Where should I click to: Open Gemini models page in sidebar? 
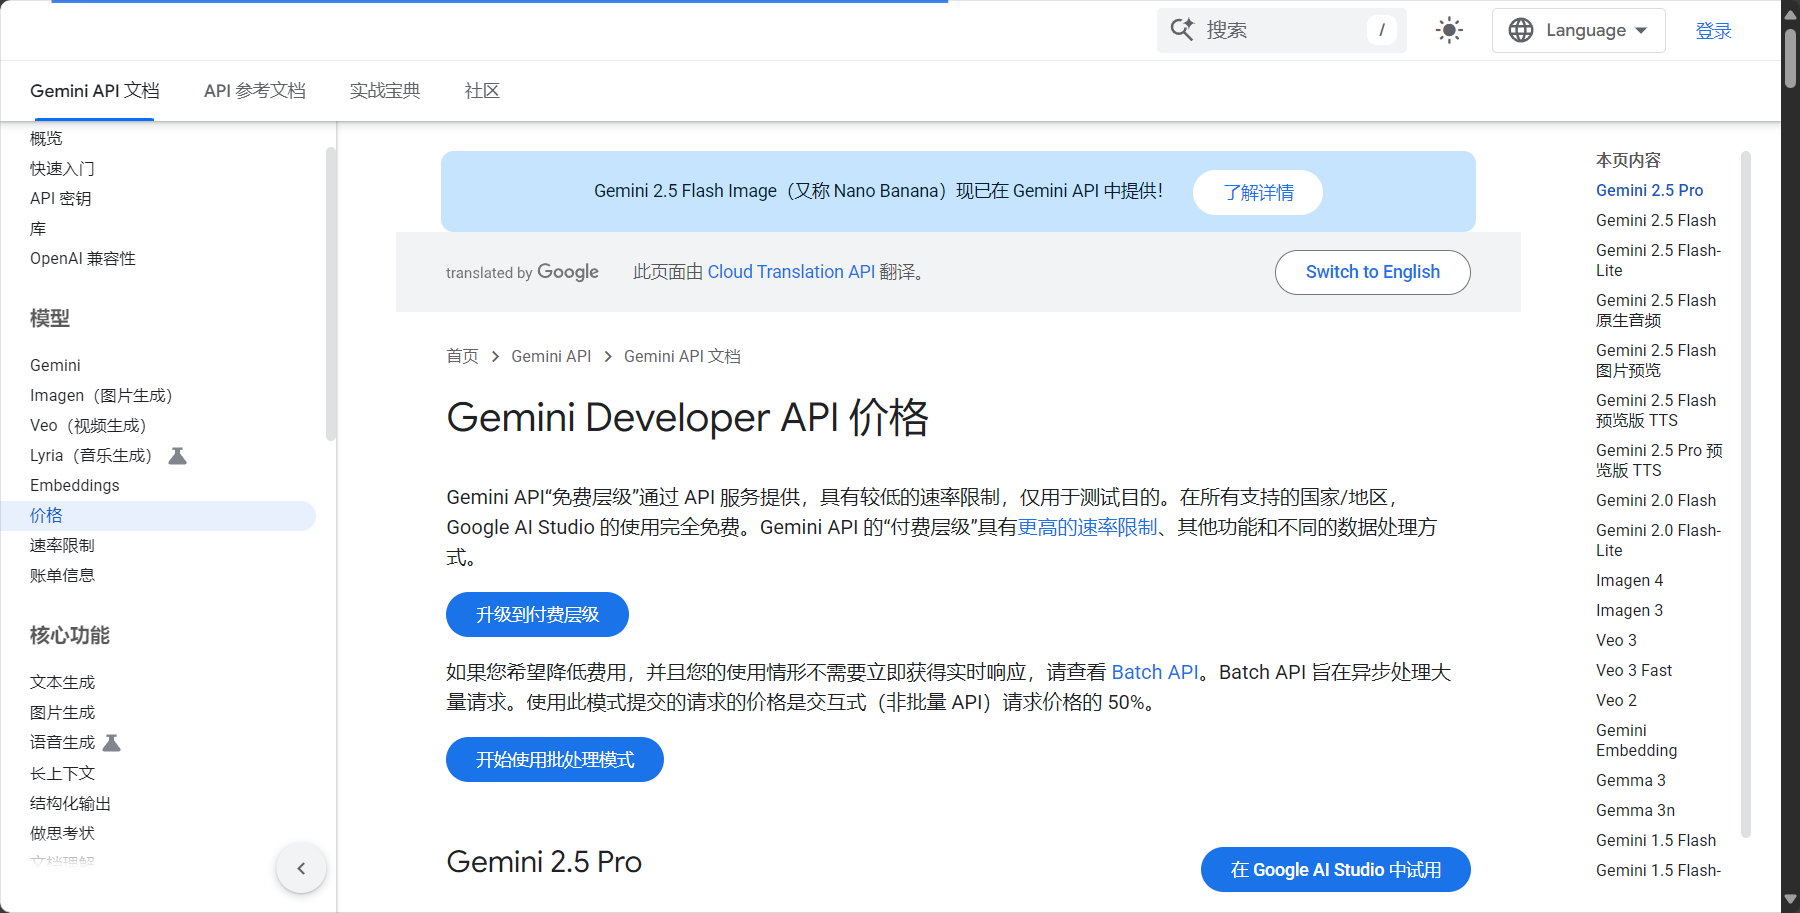point(55,366)
